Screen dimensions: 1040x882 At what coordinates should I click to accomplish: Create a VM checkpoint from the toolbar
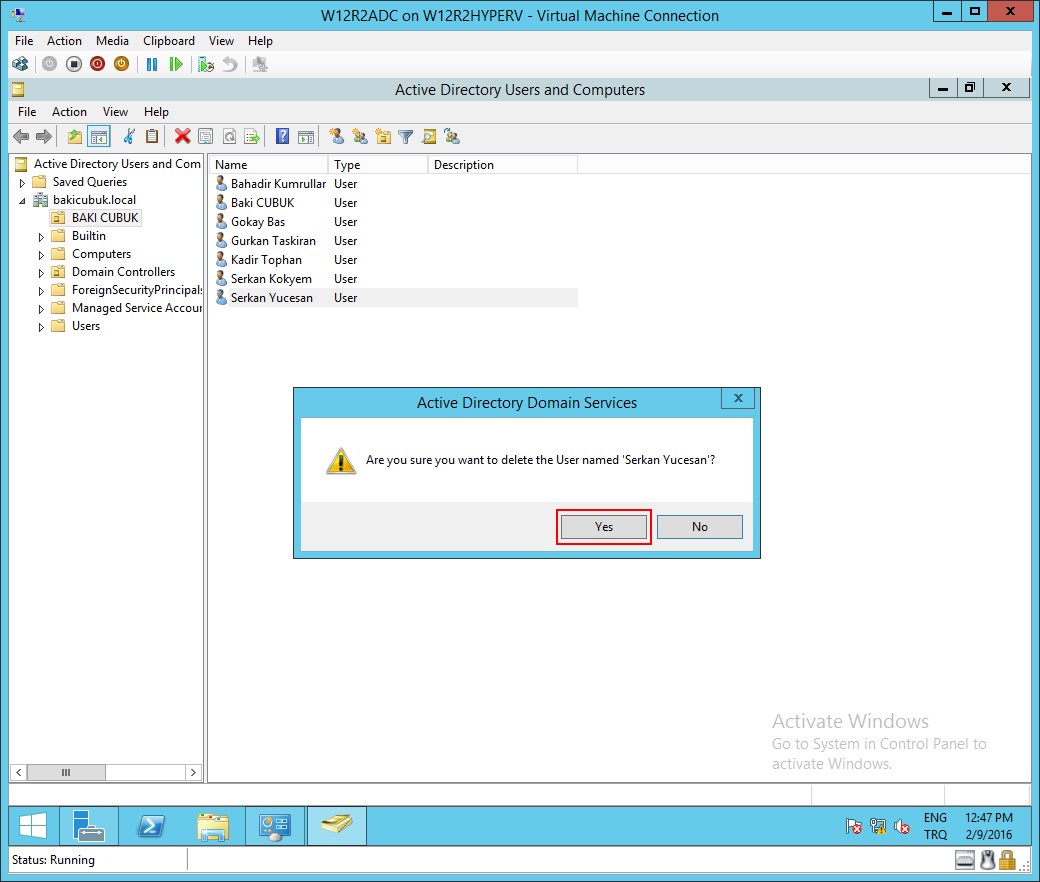(x=206, y=64)
